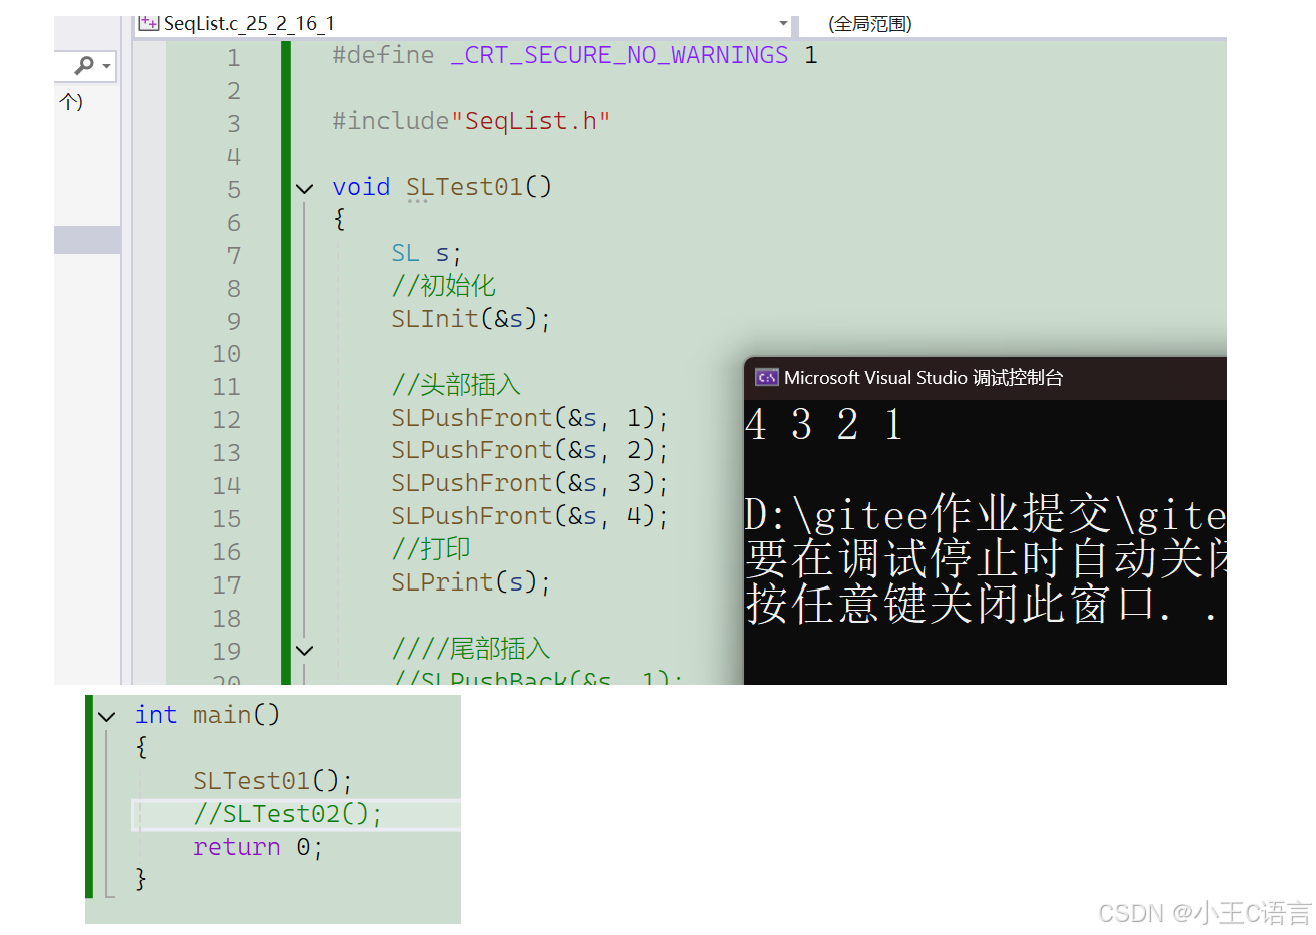Screen dimensions: 1316x935
Task: Click the SLPushFront(&s, 3); line
Action: pyautogui.click(x=530, y=484)
